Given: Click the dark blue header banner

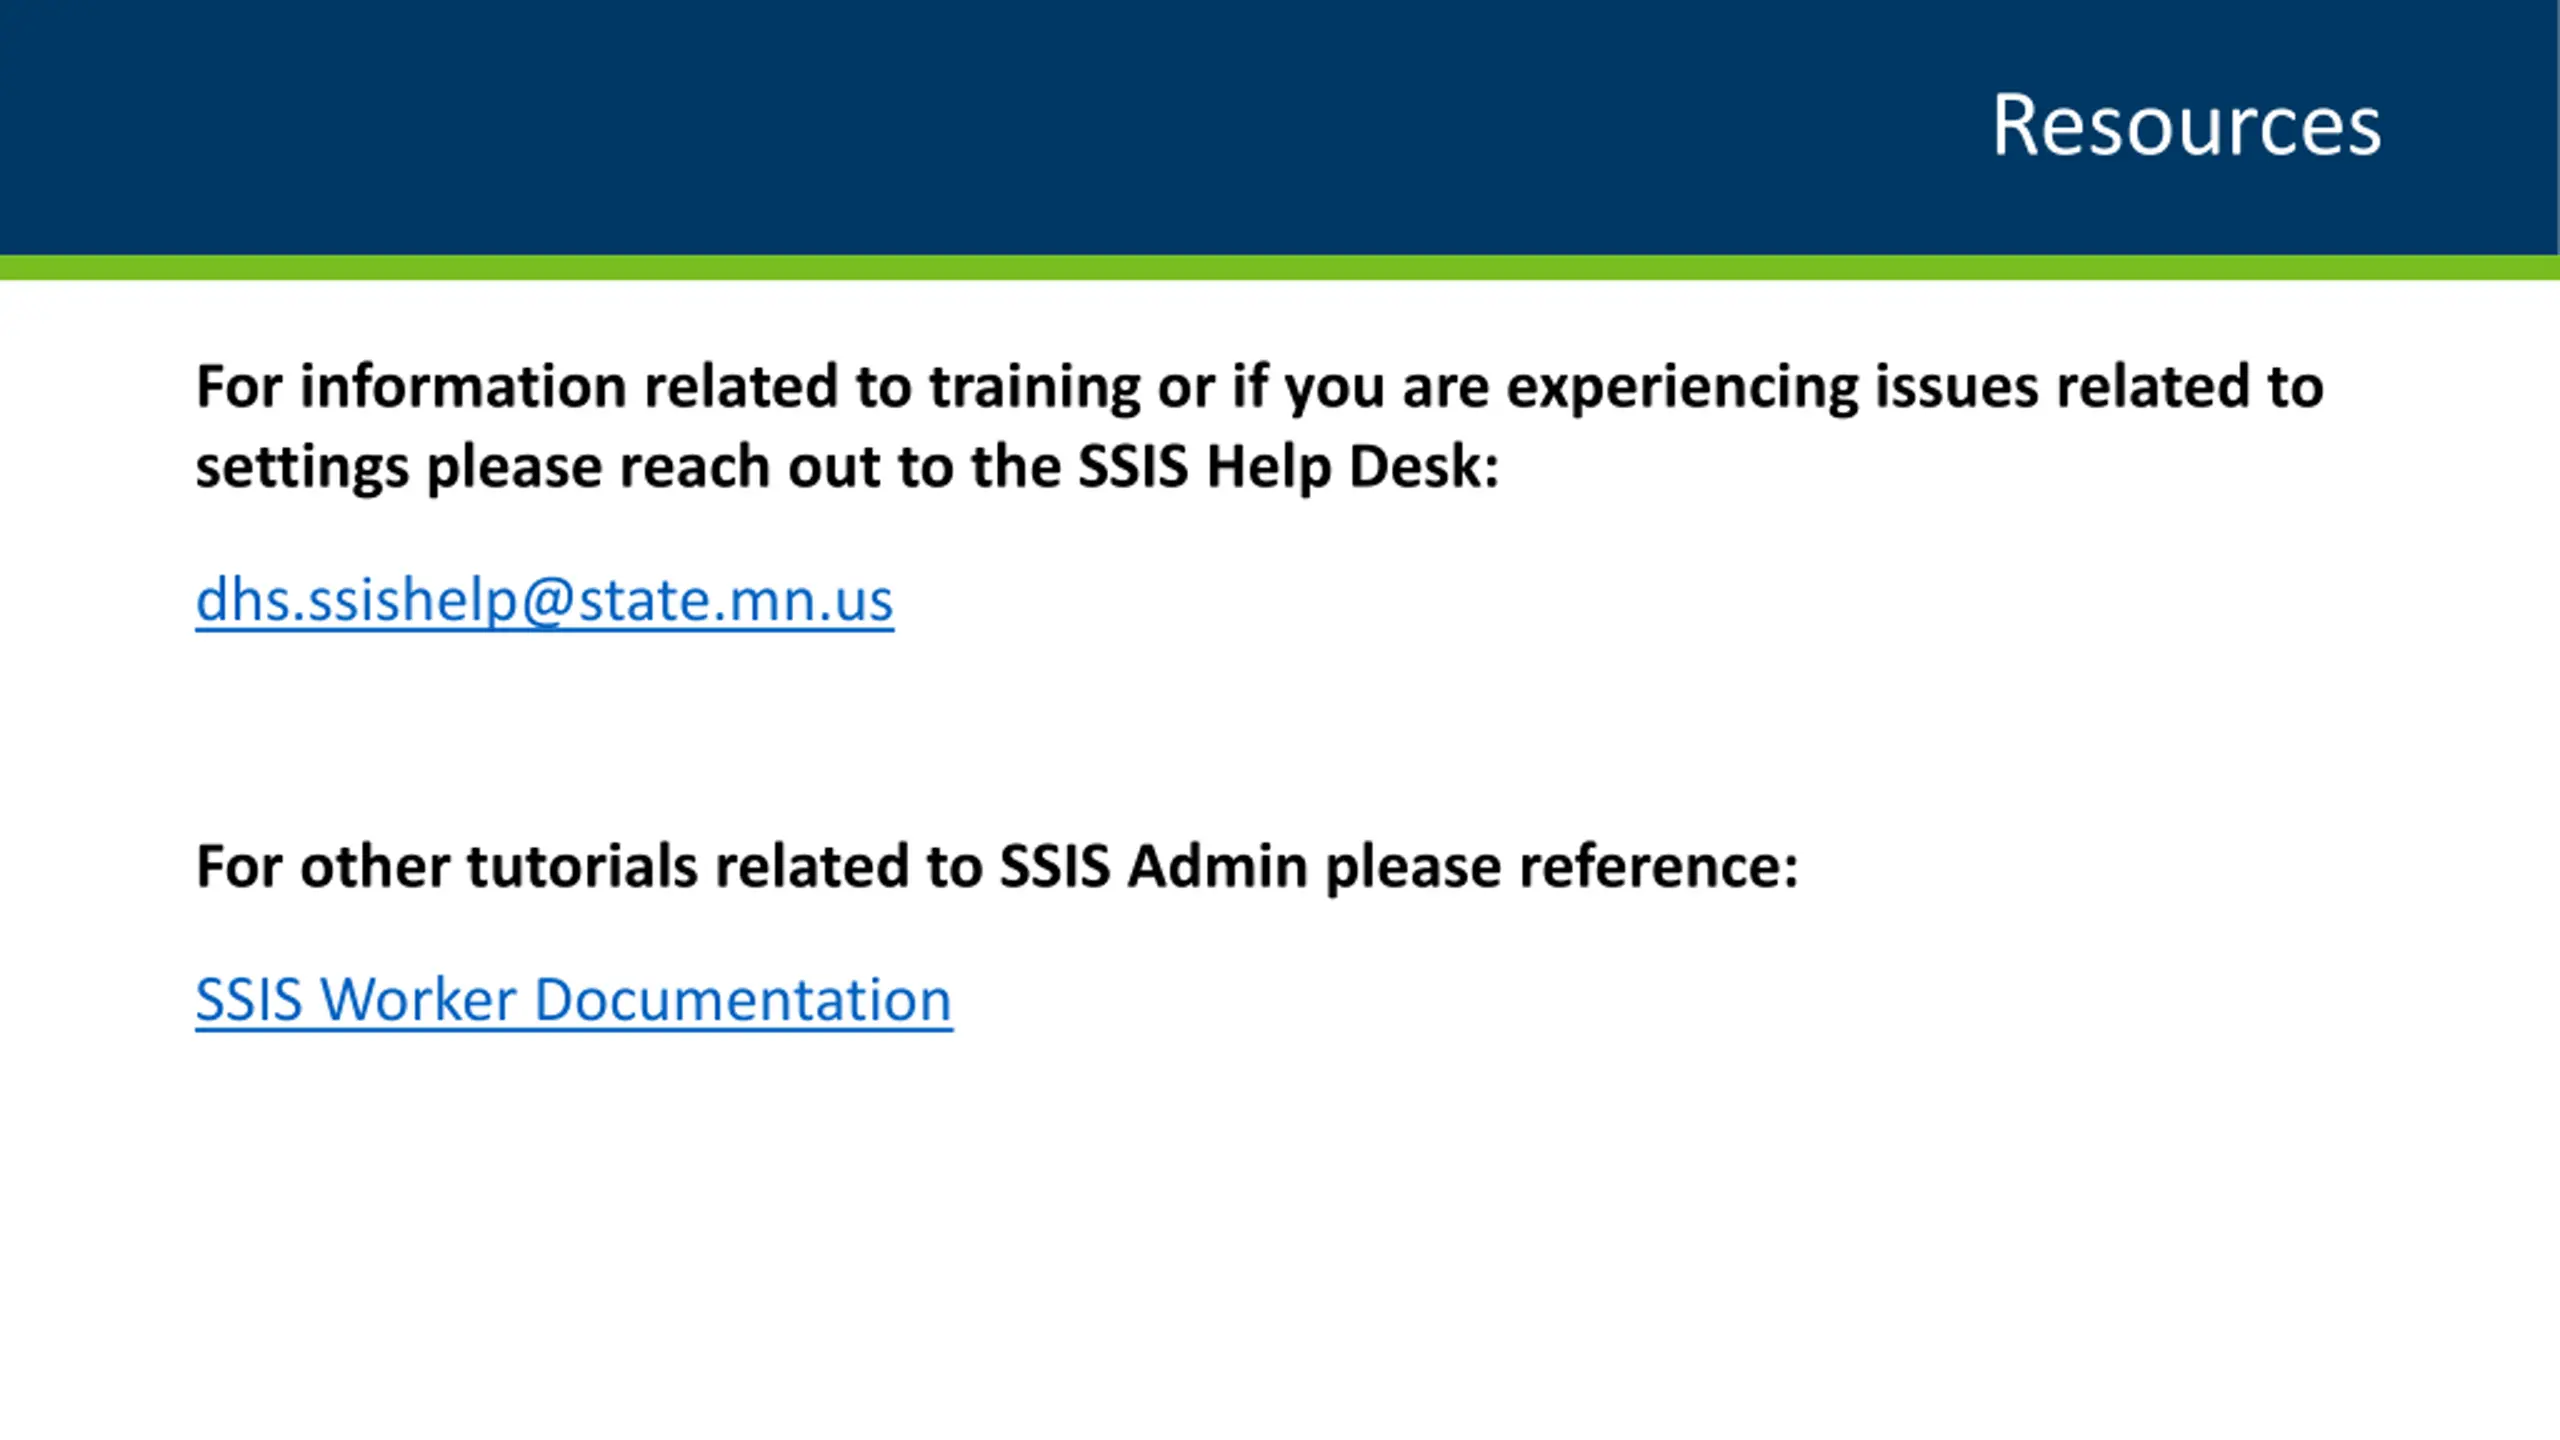Looking at the screenshot, I should [1280, 127].
